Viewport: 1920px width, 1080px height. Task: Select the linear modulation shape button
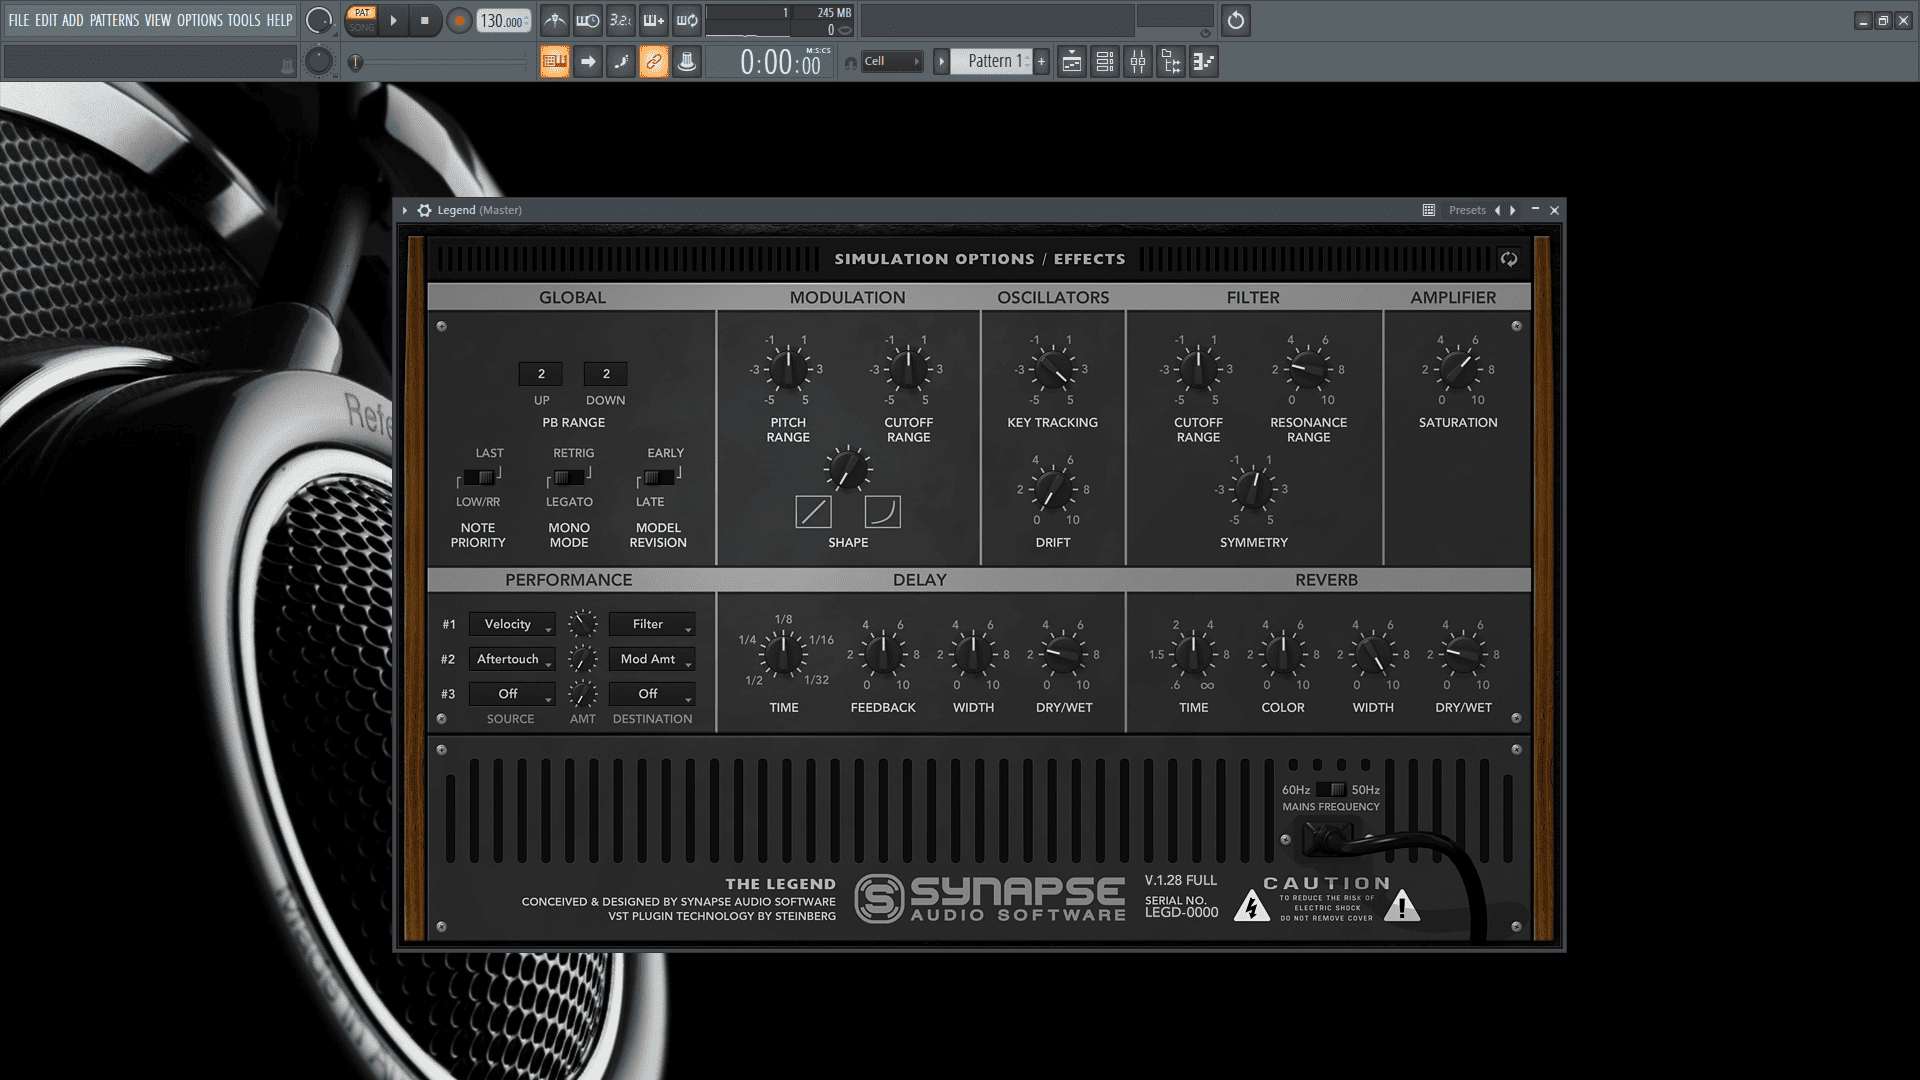click(x=813, y=512)
